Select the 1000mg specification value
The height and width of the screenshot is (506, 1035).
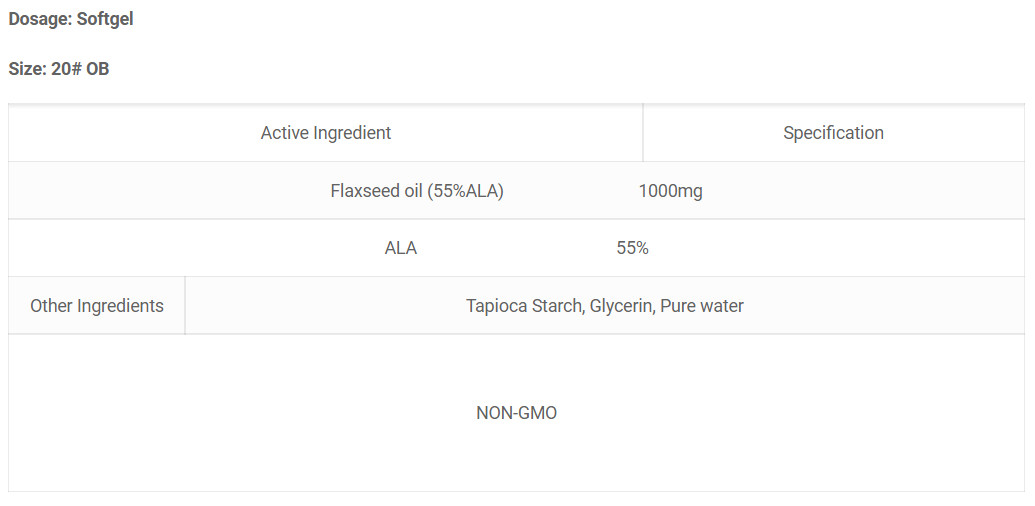click(670, 191)
